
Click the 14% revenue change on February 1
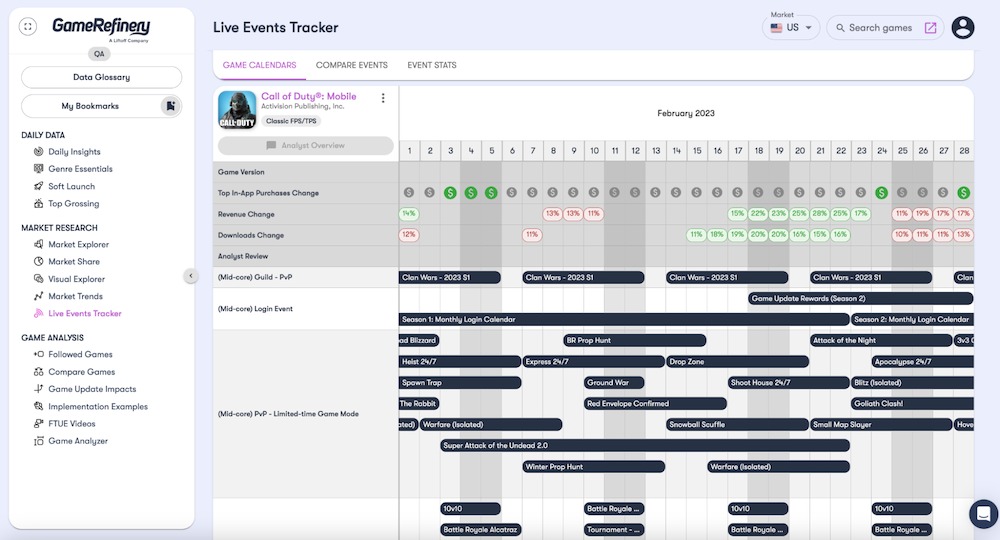click(x=409, y=214)
